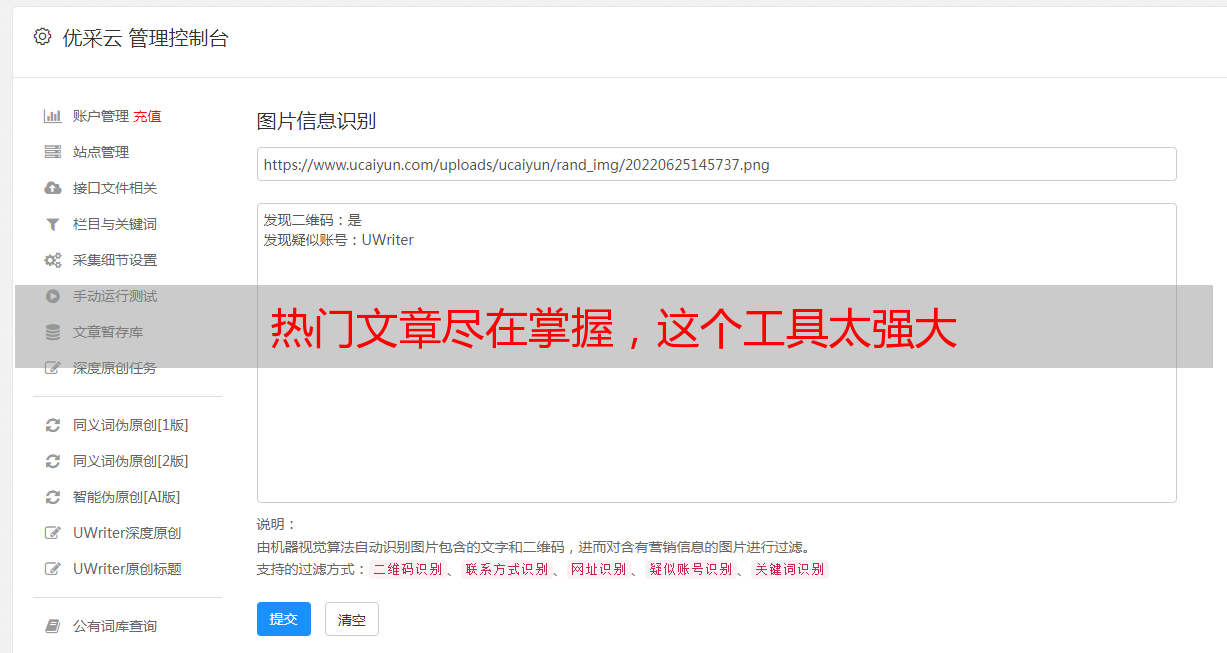
Task: Click the 二维码识别 tag
Action: coord(407,569)
